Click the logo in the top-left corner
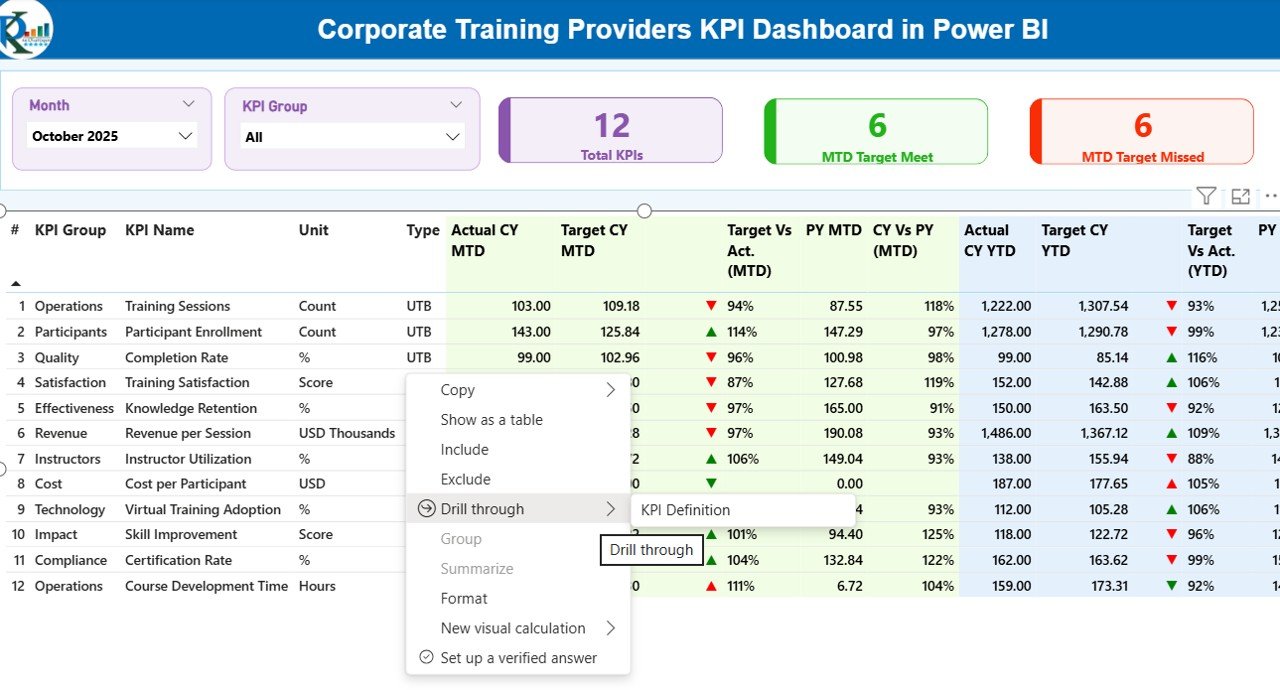The width and height of the screenshot is (1280, 690). click(26, 29)
